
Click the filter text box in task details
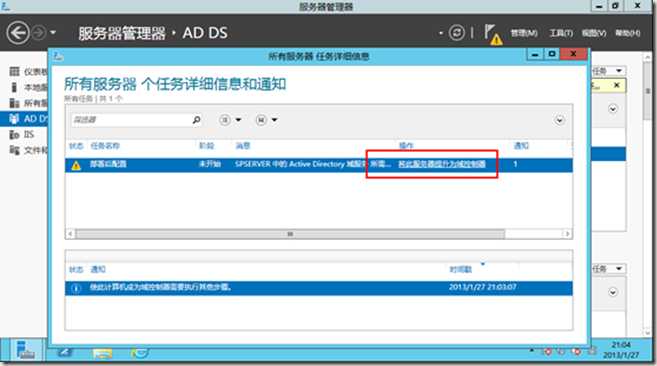click(x=131, y=120)
